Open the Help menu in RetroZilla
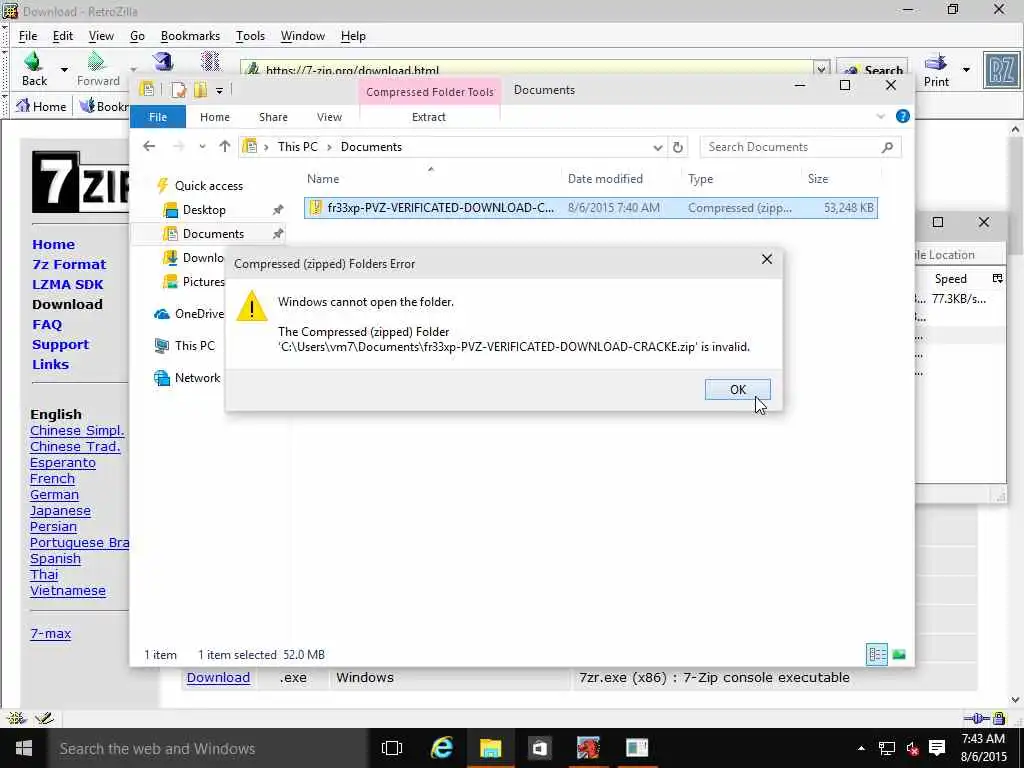1024x768 pixels. tap(353, 36)
